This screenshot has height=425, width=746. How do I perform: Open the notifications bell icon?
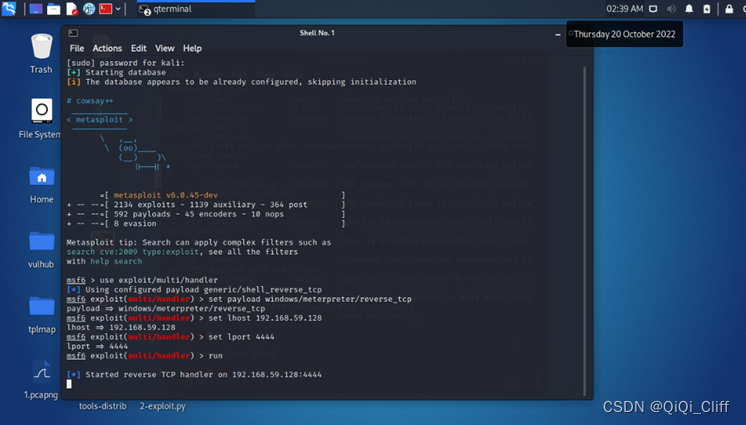(x=689, y=9)
